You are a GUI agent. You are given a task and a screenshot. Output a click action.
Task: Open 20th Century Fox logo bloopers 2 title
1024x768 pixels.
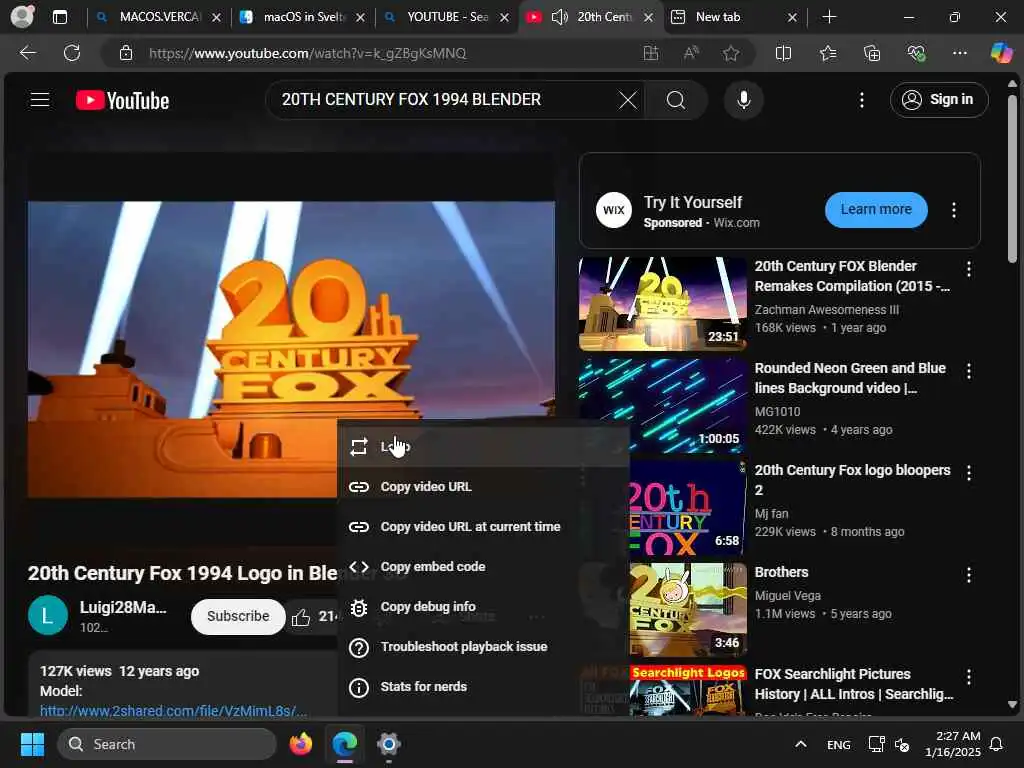pyautogui.click(x=852, y=480)
